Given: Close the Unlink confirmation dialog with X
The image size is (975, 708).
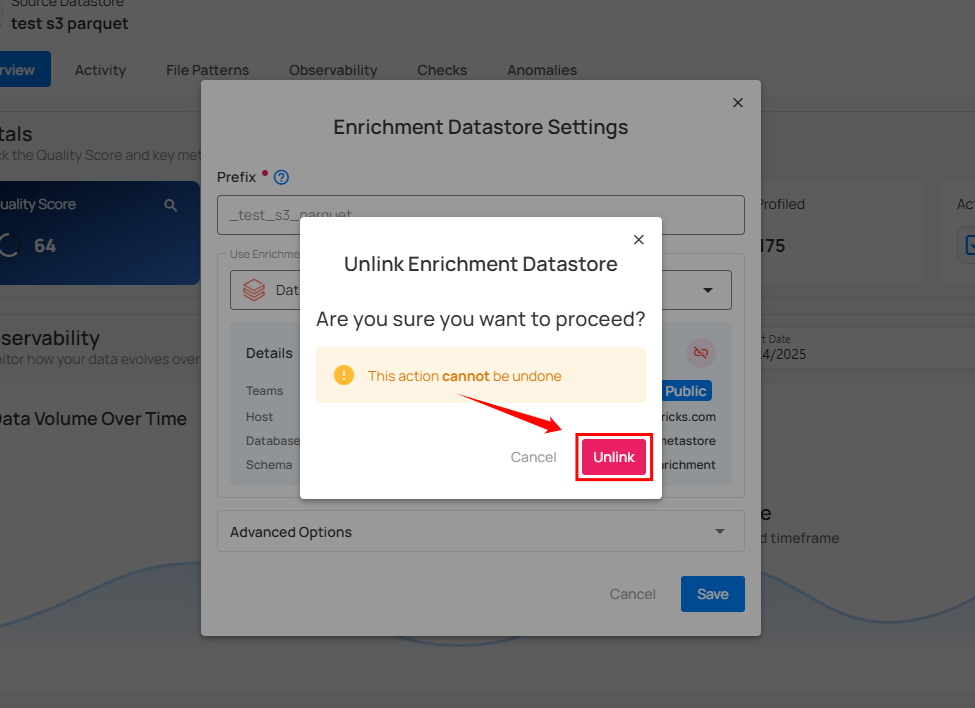Looking at the screenshot, I should pyautogui.click(x=639, y=240).
